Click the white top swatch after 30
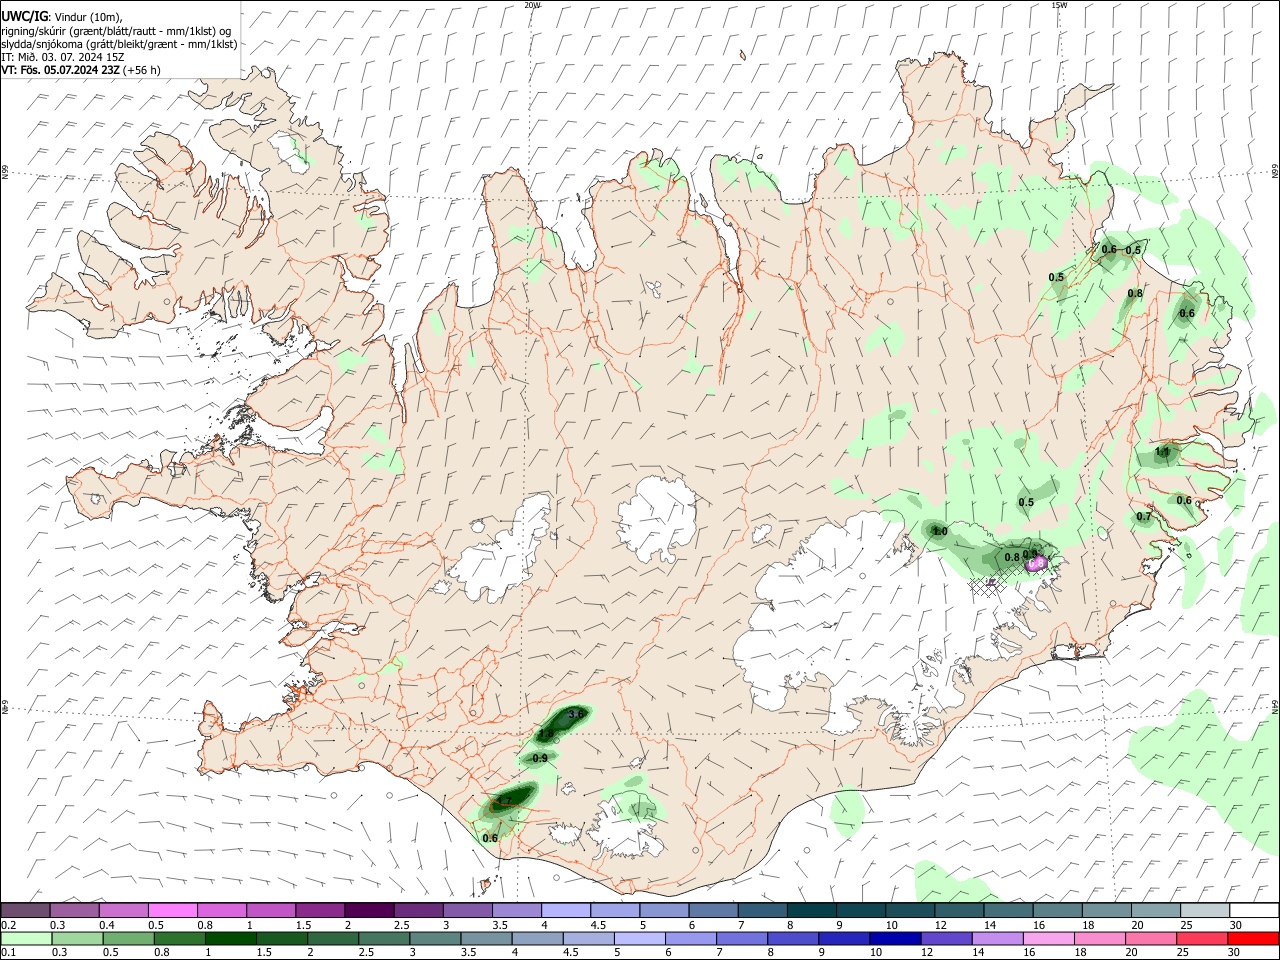Image resolution: width=1280 pixels, height=960 pixels. (1255, 910)
